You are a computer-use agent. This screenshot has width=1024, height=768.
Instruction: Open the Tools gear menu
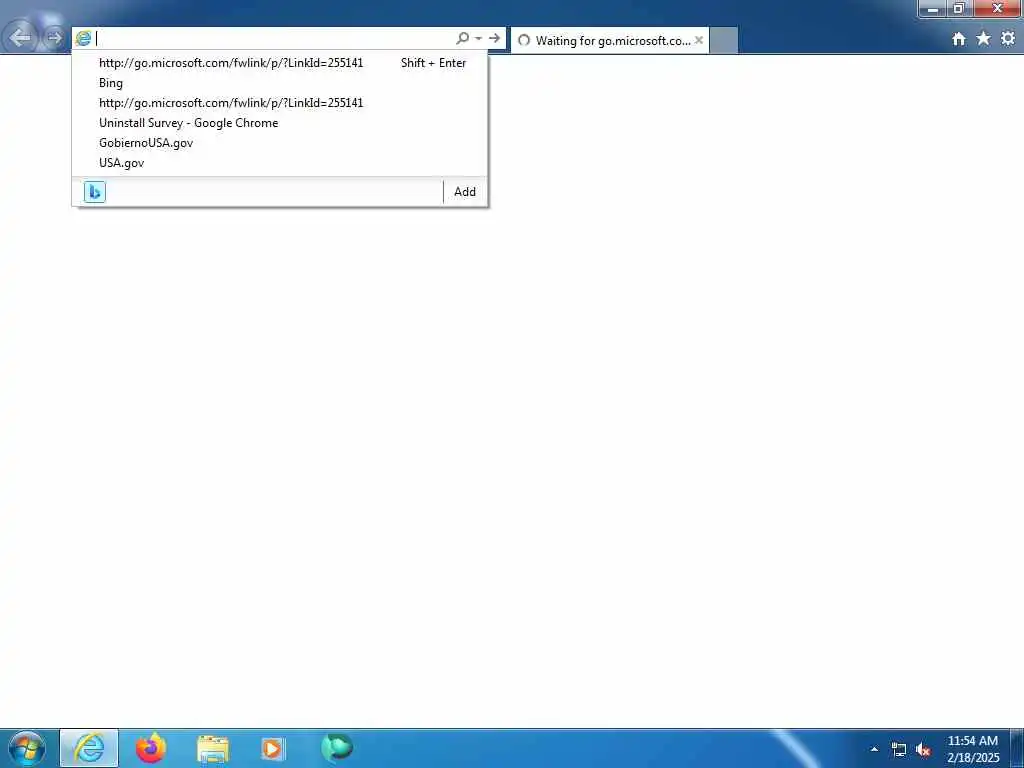tap(1008, 39)
